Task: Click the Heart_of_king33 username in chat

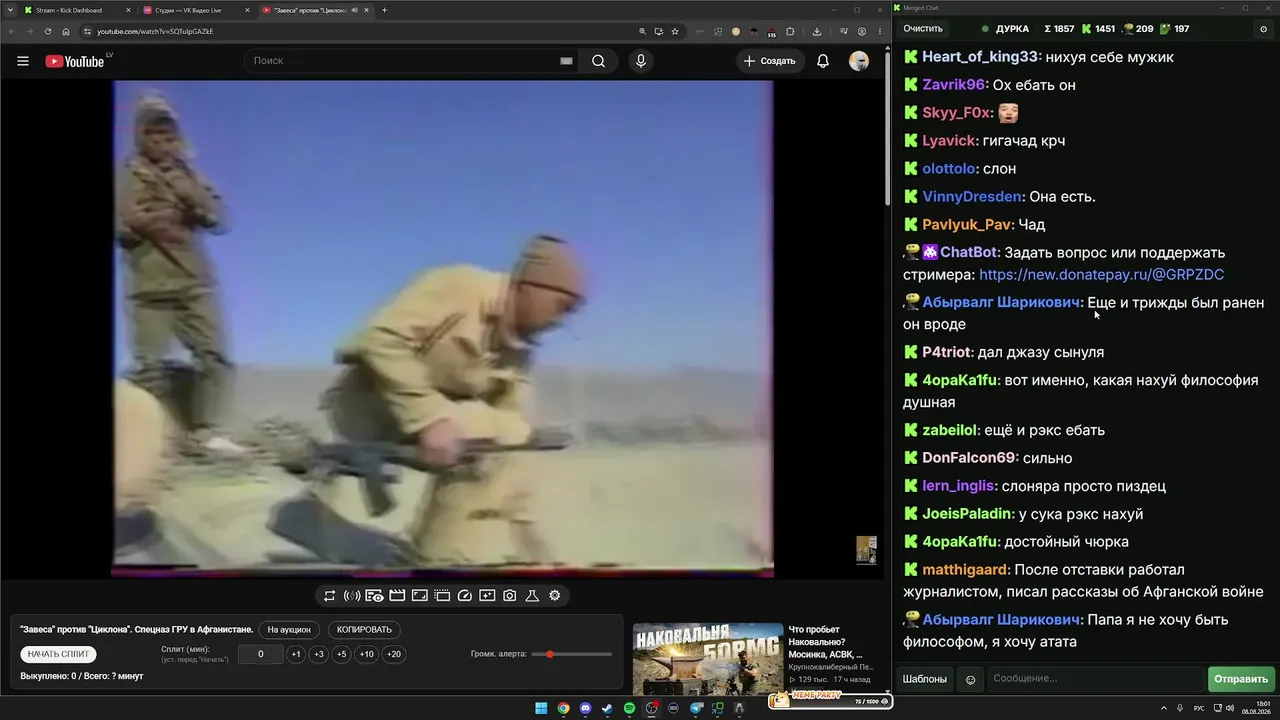Action: (980, 57)
